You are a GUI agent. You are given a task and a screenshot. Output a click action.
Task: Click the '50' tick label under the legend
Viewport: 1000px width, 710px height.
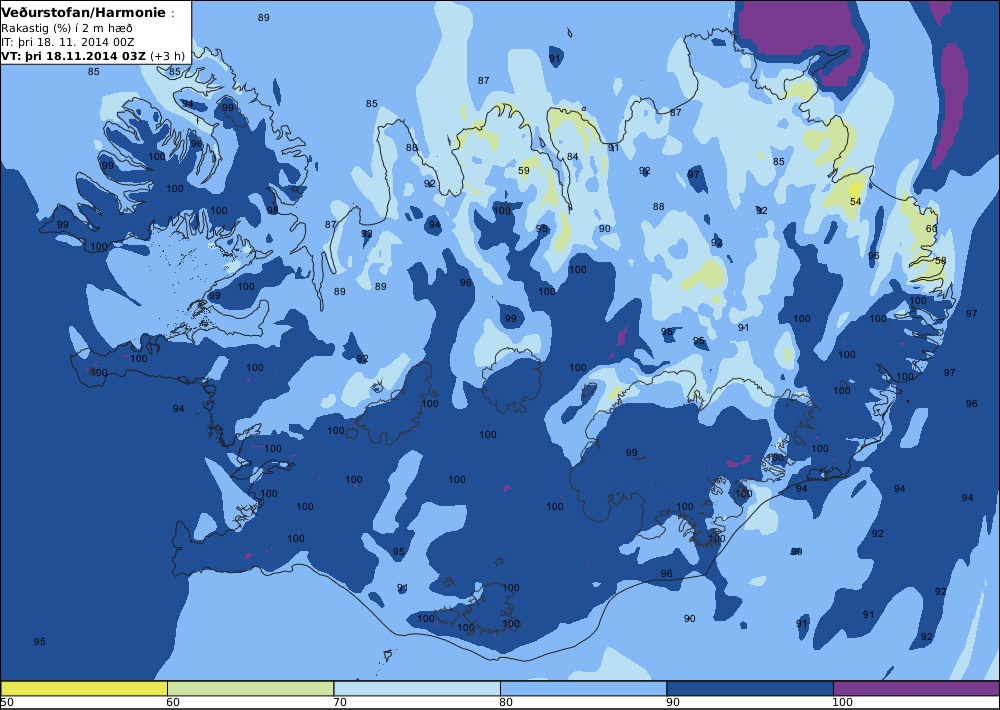(7, 702)
